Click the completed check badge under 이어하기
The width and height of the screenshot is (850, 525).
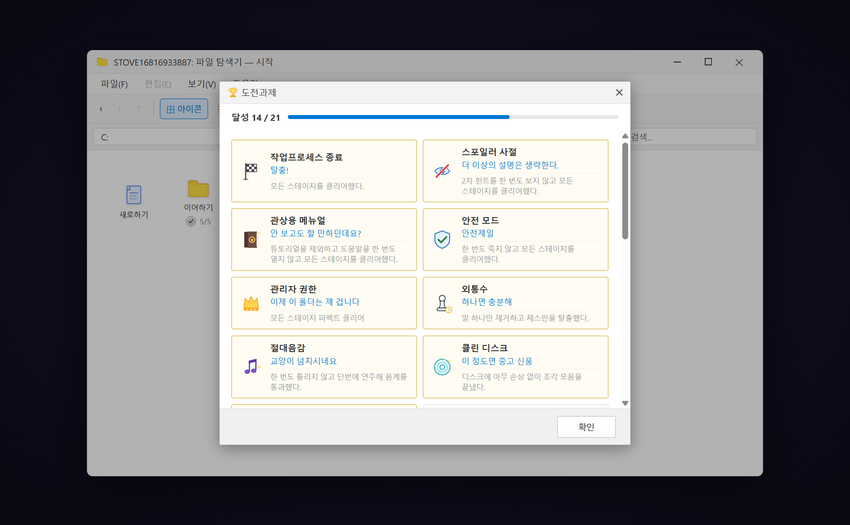tap(191, 221)
